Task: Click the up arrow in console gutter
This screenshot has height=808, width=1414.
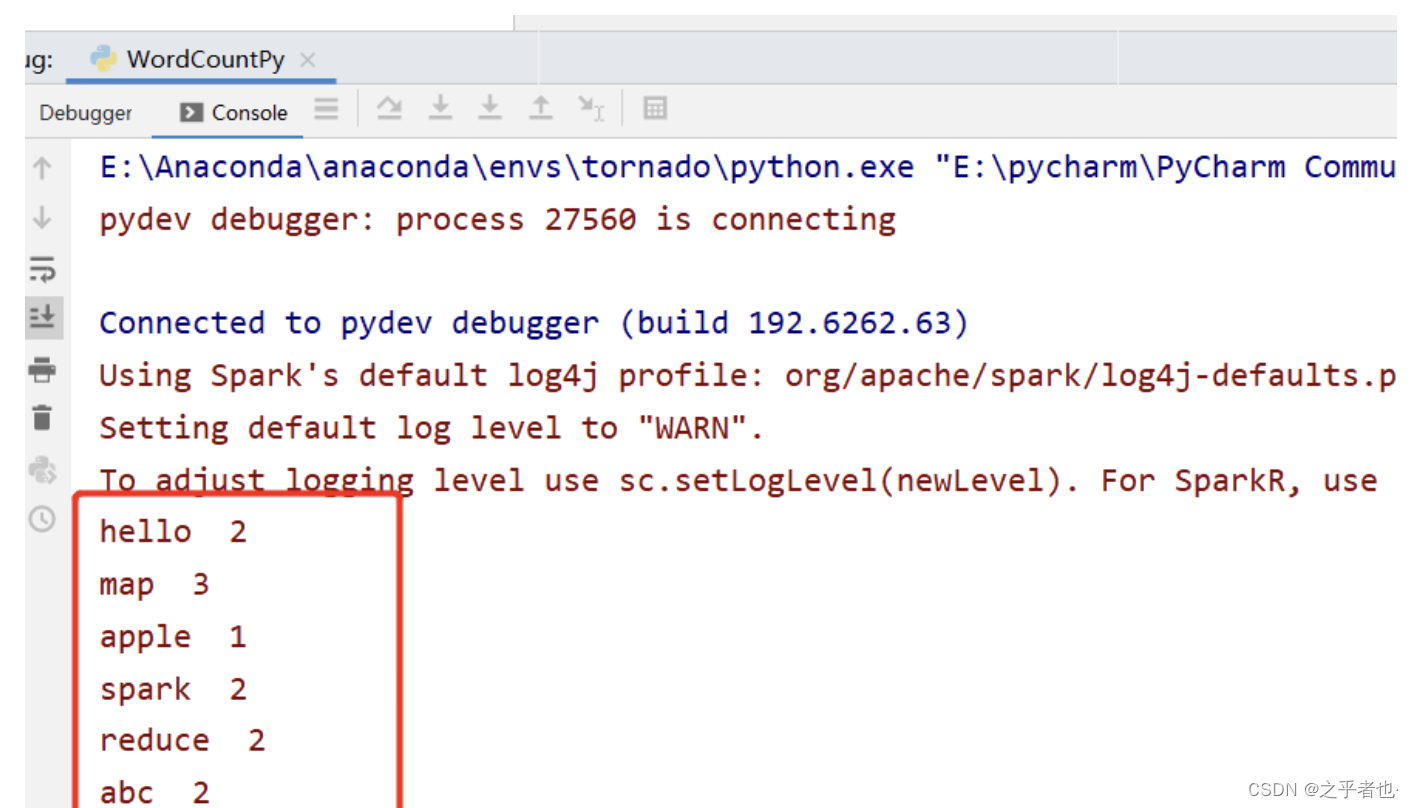Action: 42,167
